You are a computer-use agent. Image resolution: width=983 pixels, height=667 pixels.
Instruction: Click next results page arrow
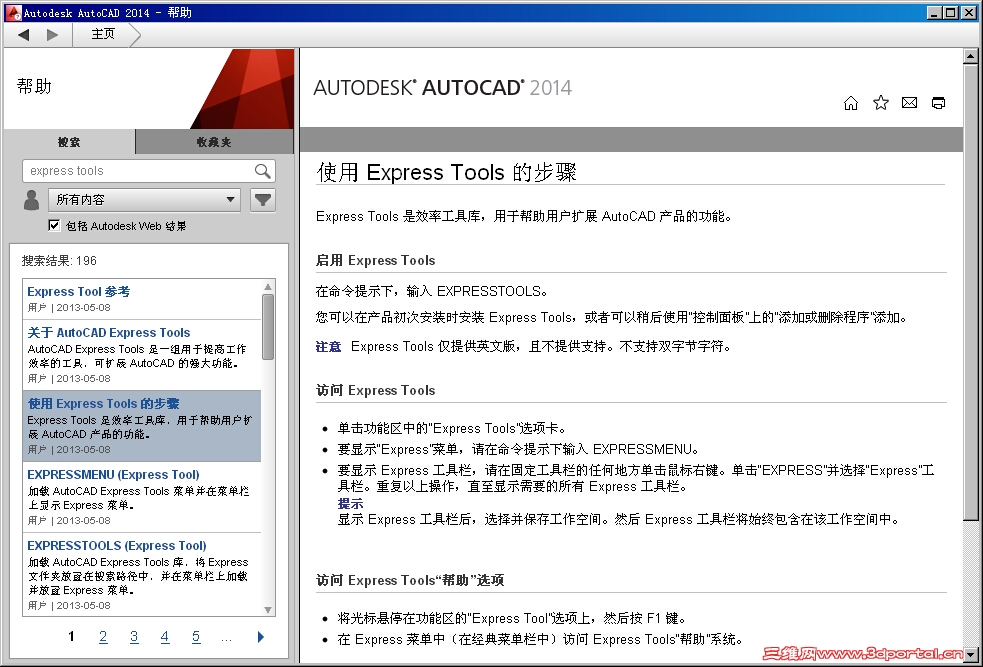[261, 637]
